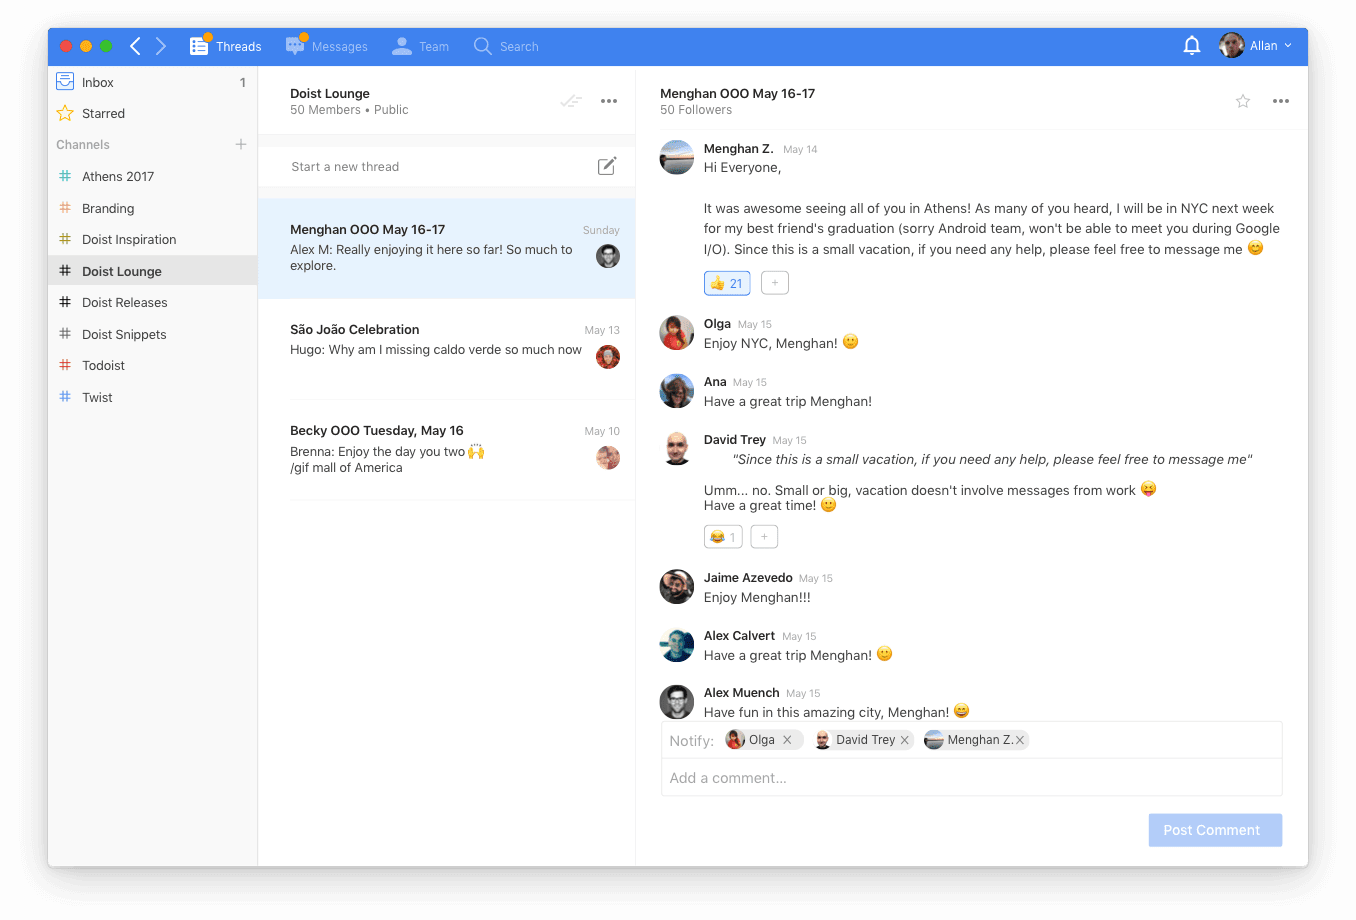Select the Doist Lounge channel
The image size is (1356, 920).
pyautogui.click(x=152, y=271)
